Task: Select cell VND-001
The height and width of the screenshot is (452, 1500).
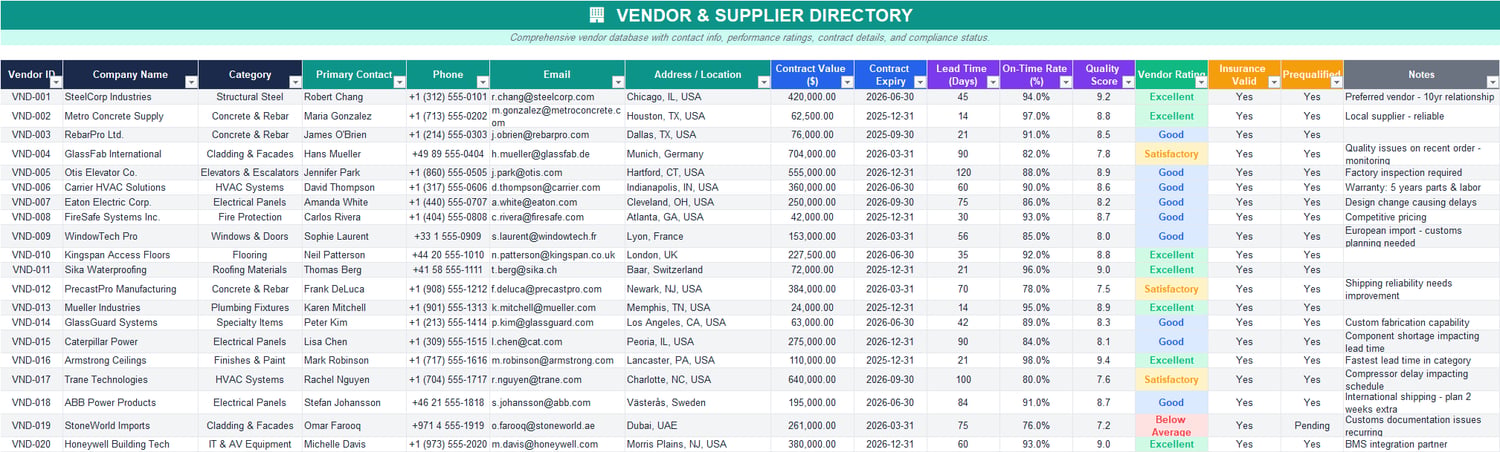Action: (x=32, y=97)
